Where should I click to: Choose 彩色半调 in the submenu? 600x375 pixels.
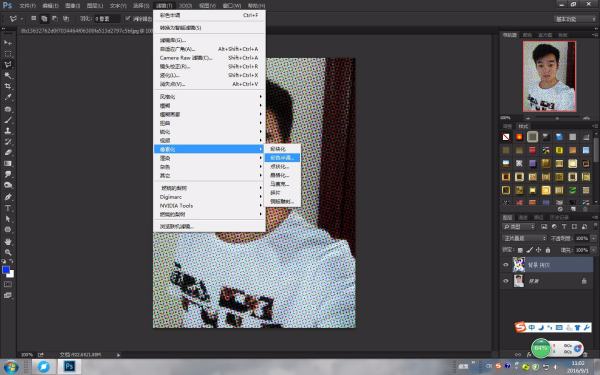click(x=282, y=158)
